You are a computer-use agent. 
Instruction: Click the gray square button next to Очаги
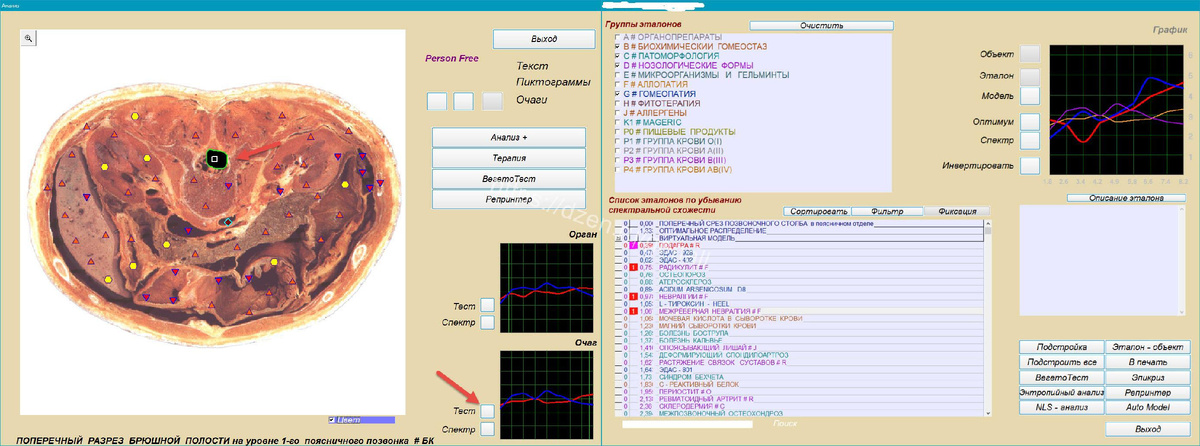(492, 101)
